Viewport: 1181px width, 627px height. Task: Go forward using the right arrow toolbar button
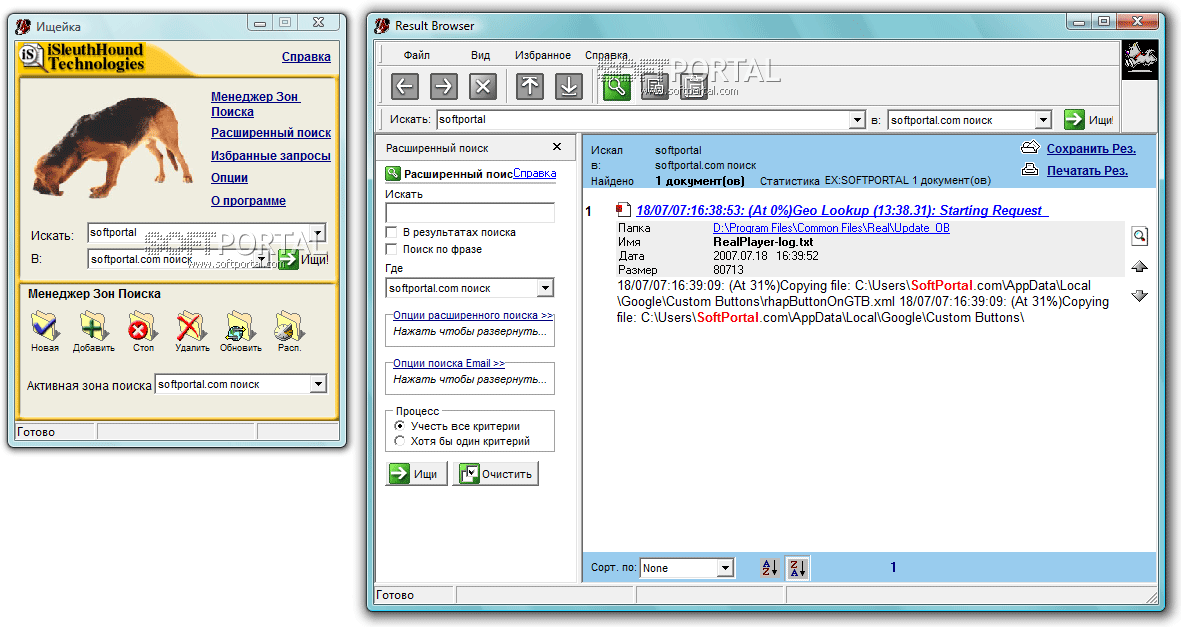(444, 86)
